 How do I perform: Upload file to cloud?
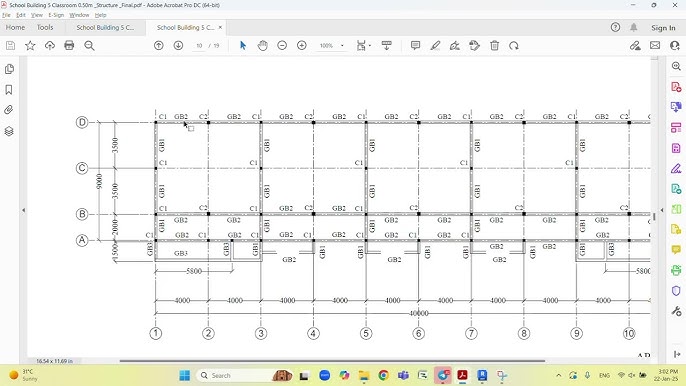(x=50, y=46)
